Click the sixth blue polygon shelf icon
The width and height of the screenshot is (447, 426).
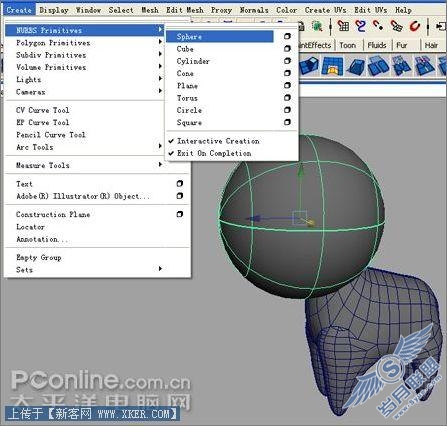click(425, 65)
